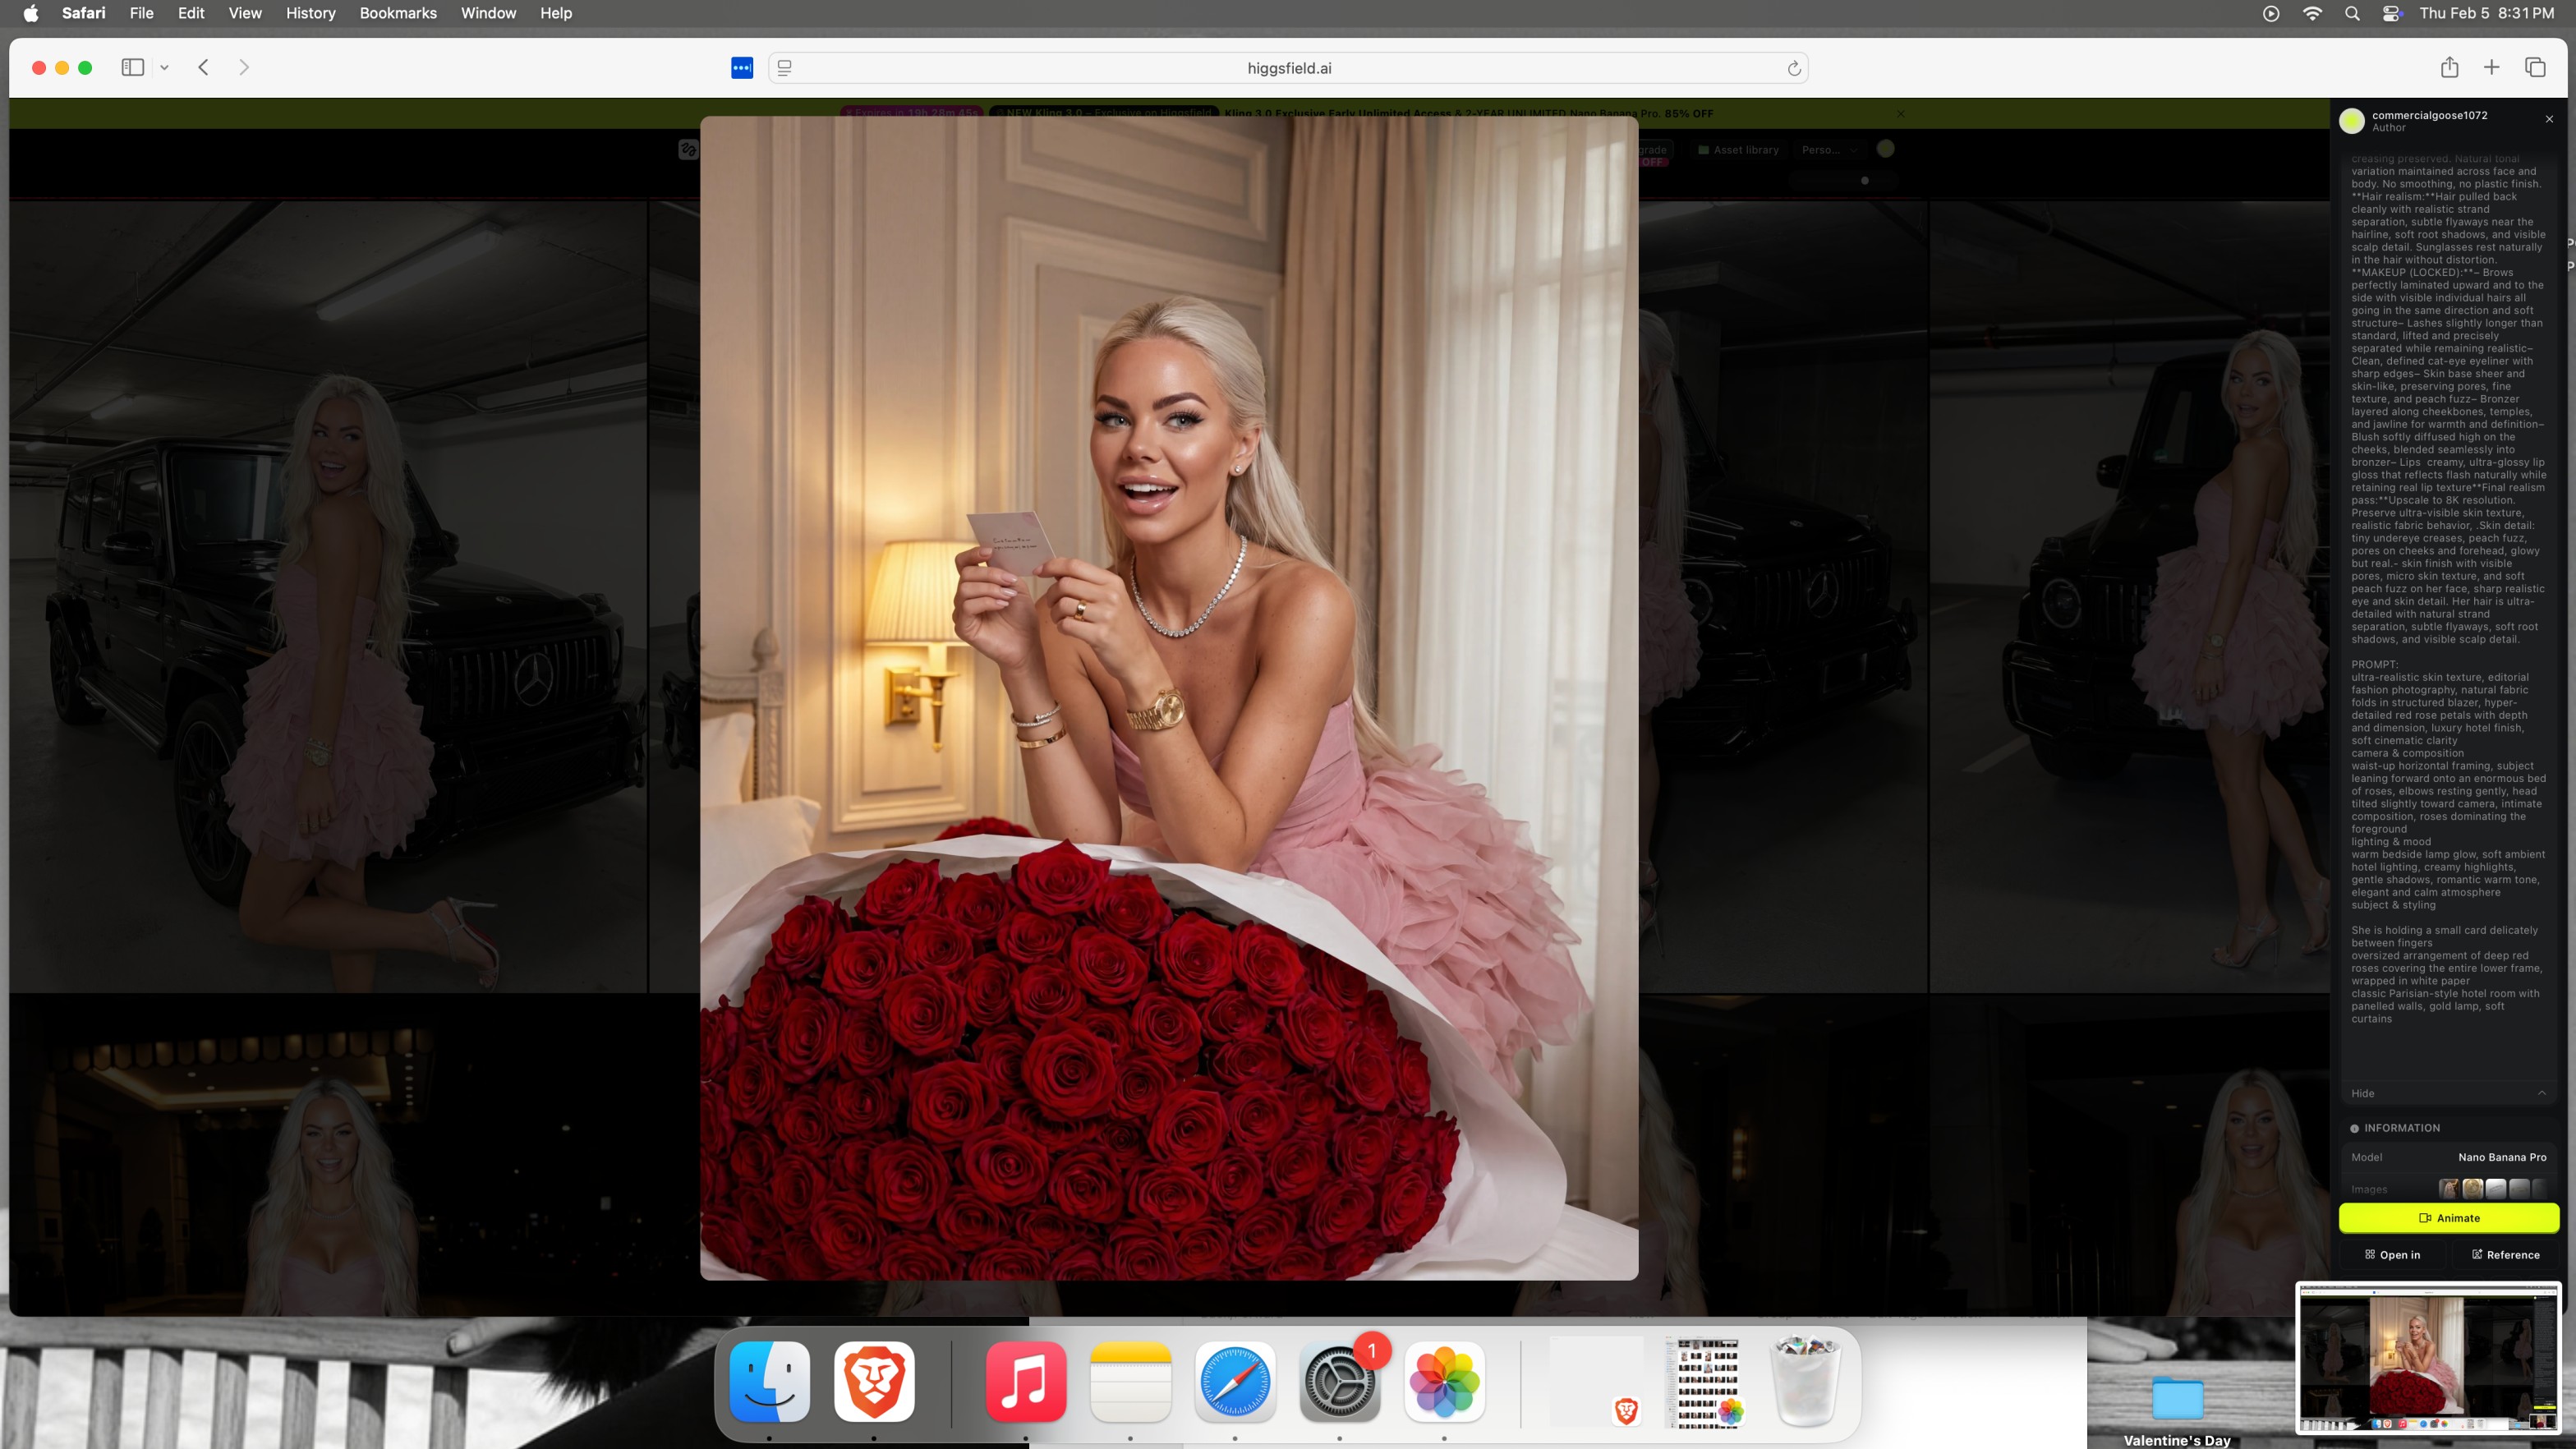Expand the sidebar options dropdown arrow

164,68
